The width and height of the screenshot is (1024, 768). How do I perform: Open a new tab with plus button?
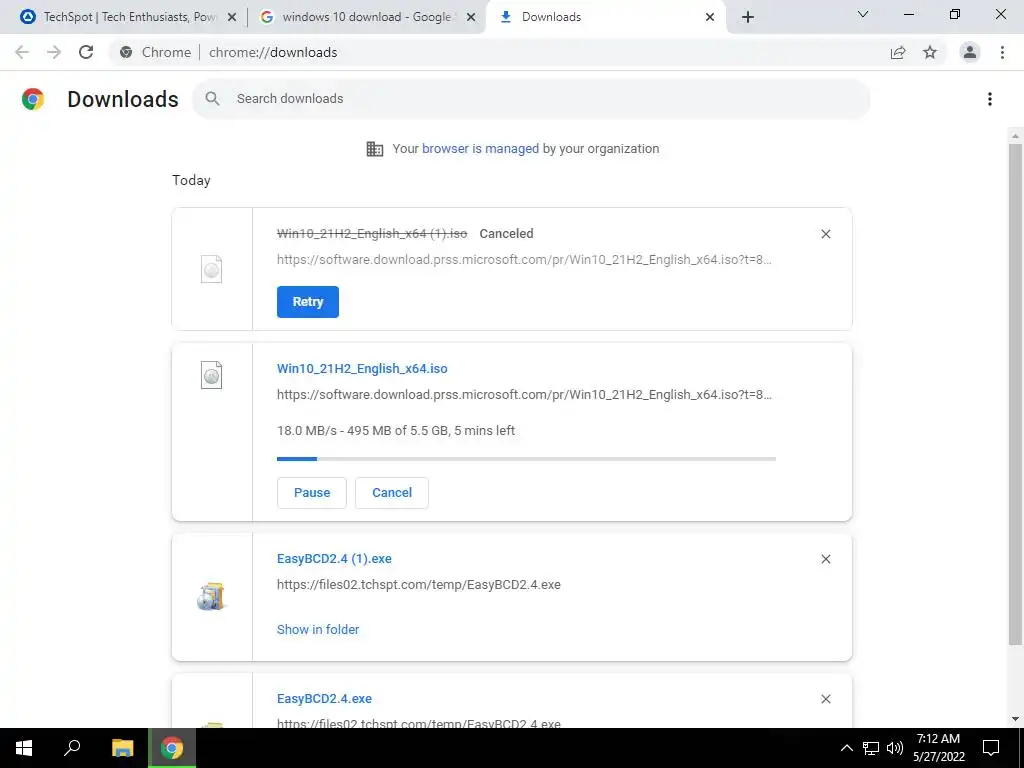click(748, 18)
